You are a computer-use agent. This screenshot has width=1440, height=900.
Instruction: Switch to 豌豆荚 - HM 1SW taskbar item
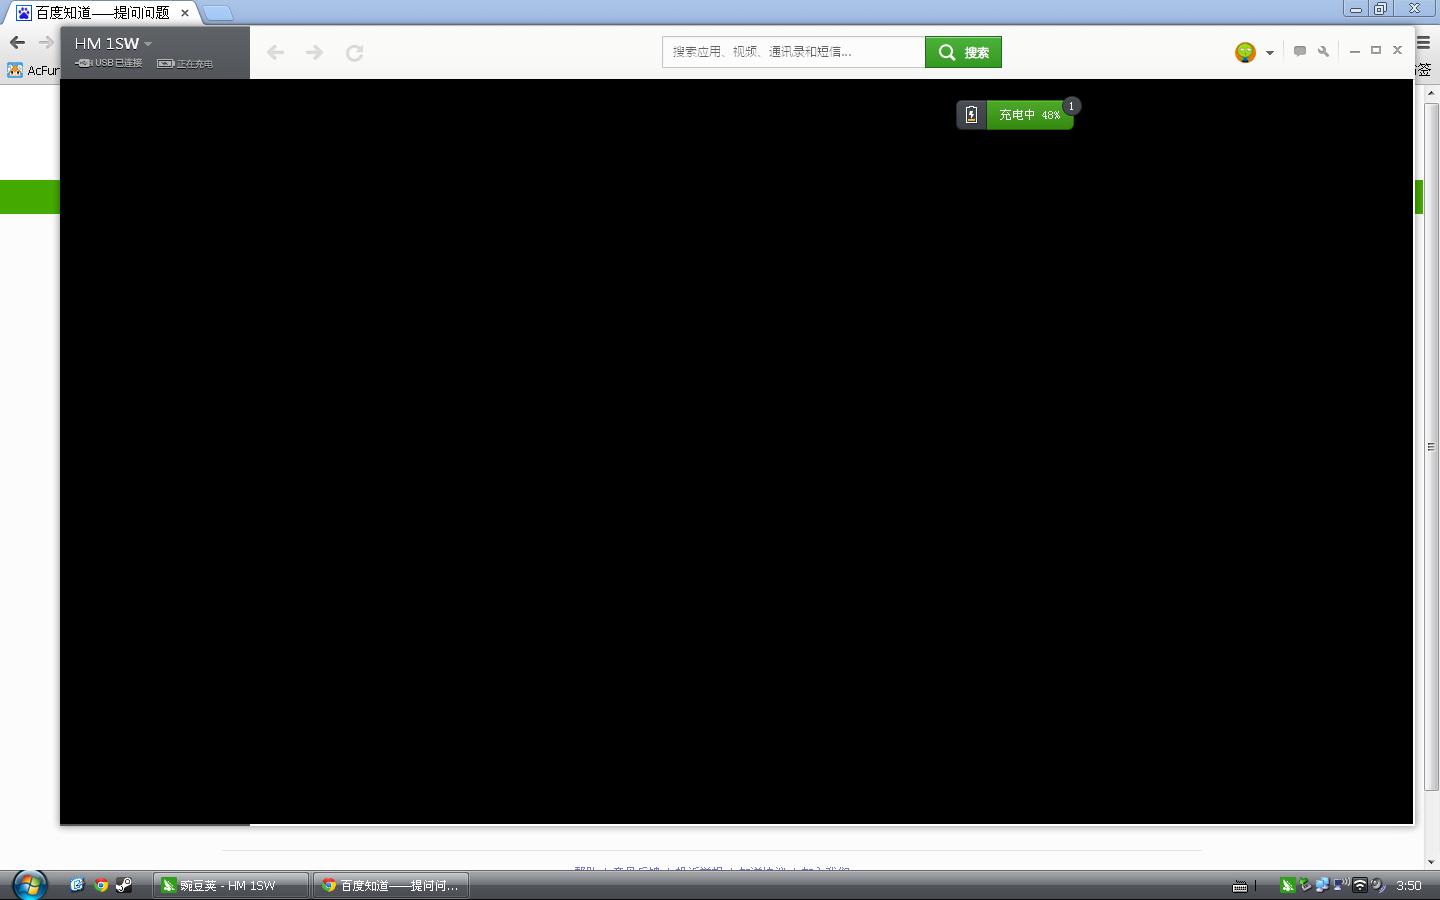point(230,885)
